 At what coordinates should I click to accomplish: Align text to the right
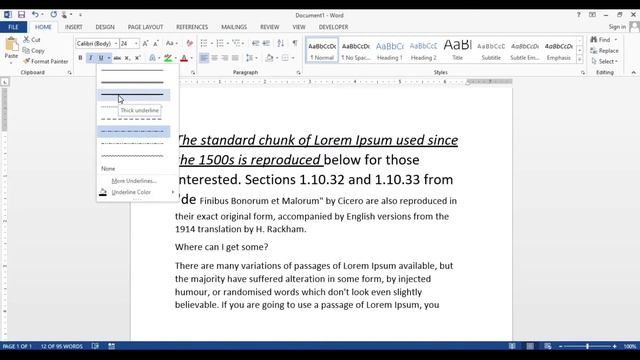click(x=224, y=58)
